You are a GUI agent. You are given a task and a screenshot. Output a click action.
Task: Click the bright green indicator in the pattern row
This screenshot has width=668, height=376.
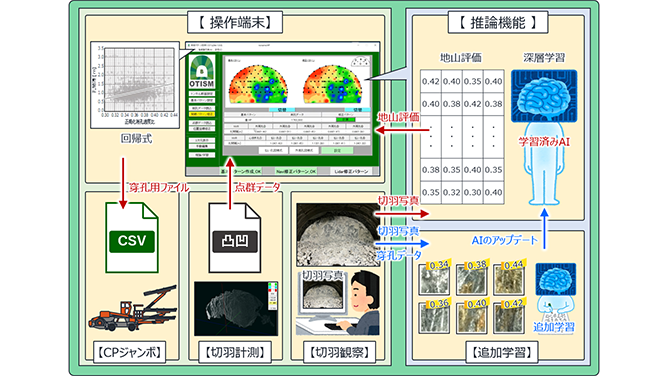pyautogui.click(x=346, y=120)
